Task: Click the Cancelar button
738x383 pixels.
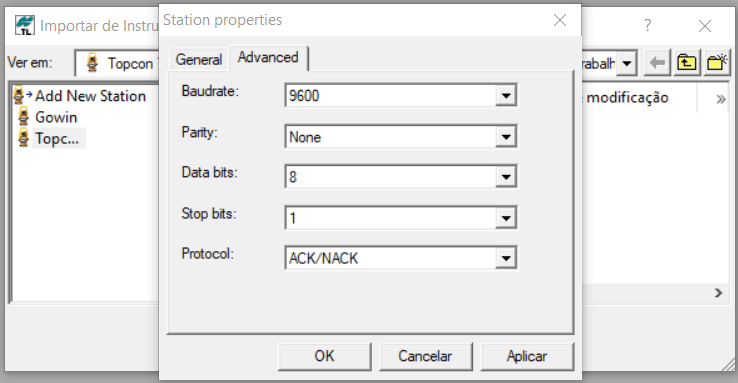Action: pyautogui.click(x=425, y=356)
